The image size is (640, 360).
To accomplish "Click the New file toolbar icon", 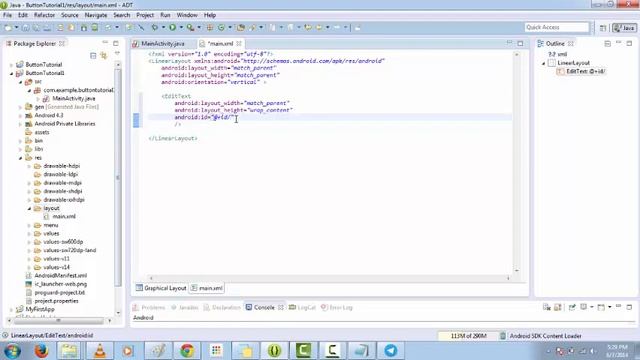I will coord(8,28).
